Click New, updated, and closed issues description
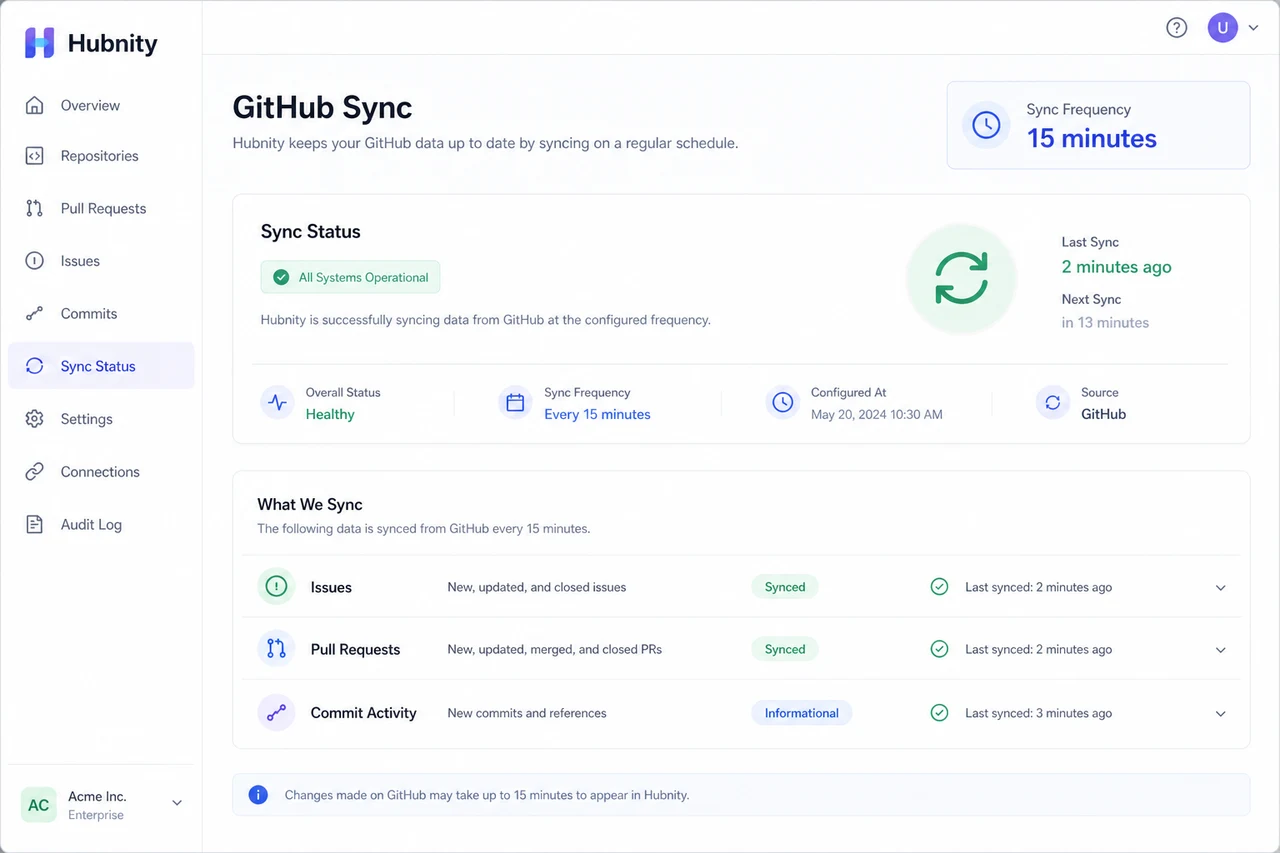 [537, 587]
